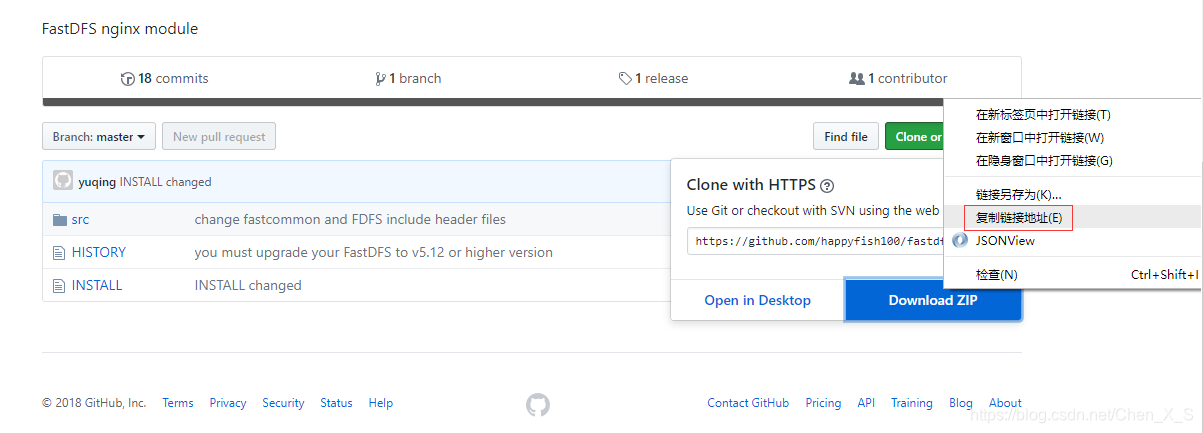Open in Desktop link
The image size is (1203, 433).
pyautogui.click(x=758, y=300)
